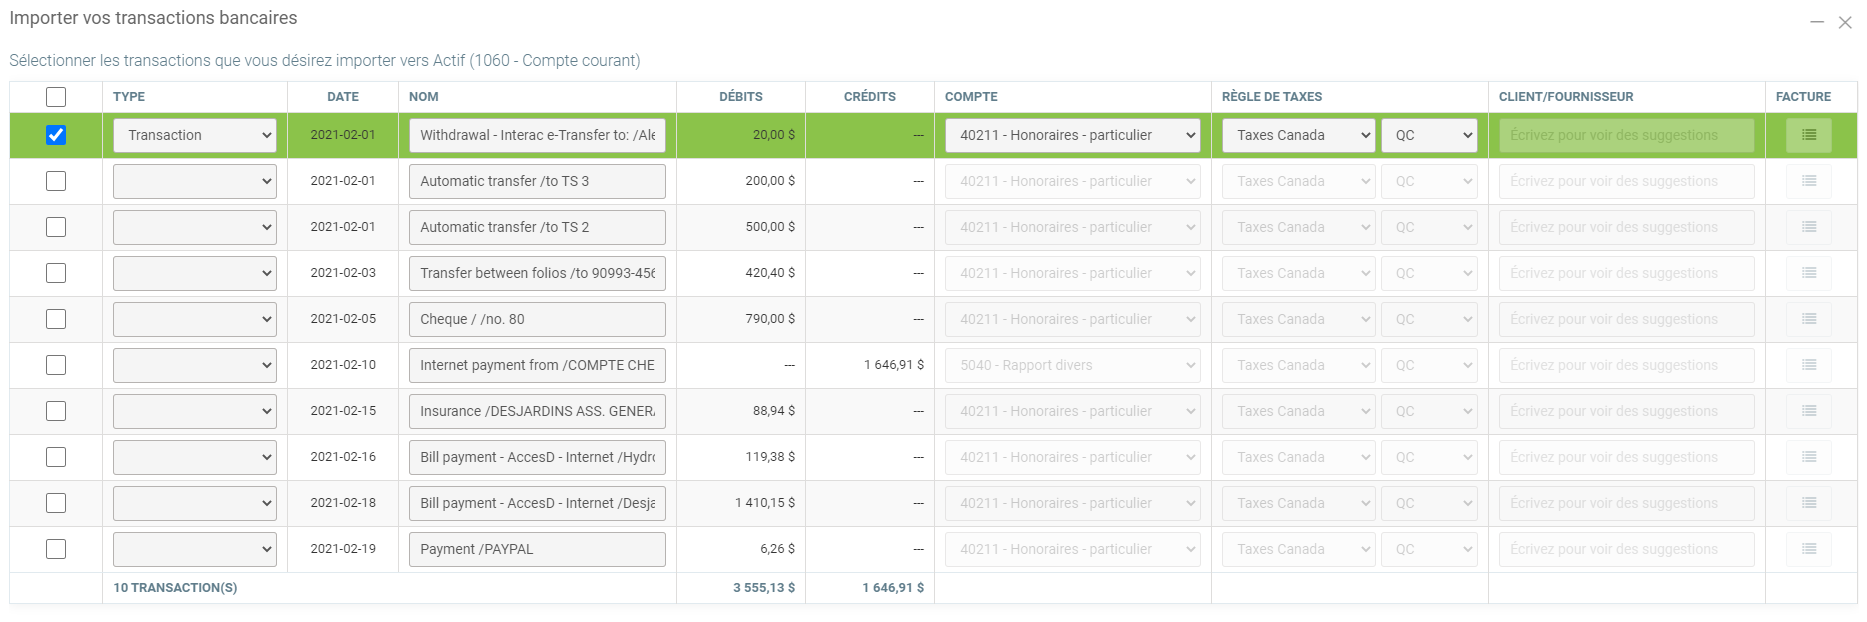Image resolution: width=1867 pixels, height=622 pixels.
Task: Open the QC province dropdown in first row
Action: click(x=1428, y=135)
